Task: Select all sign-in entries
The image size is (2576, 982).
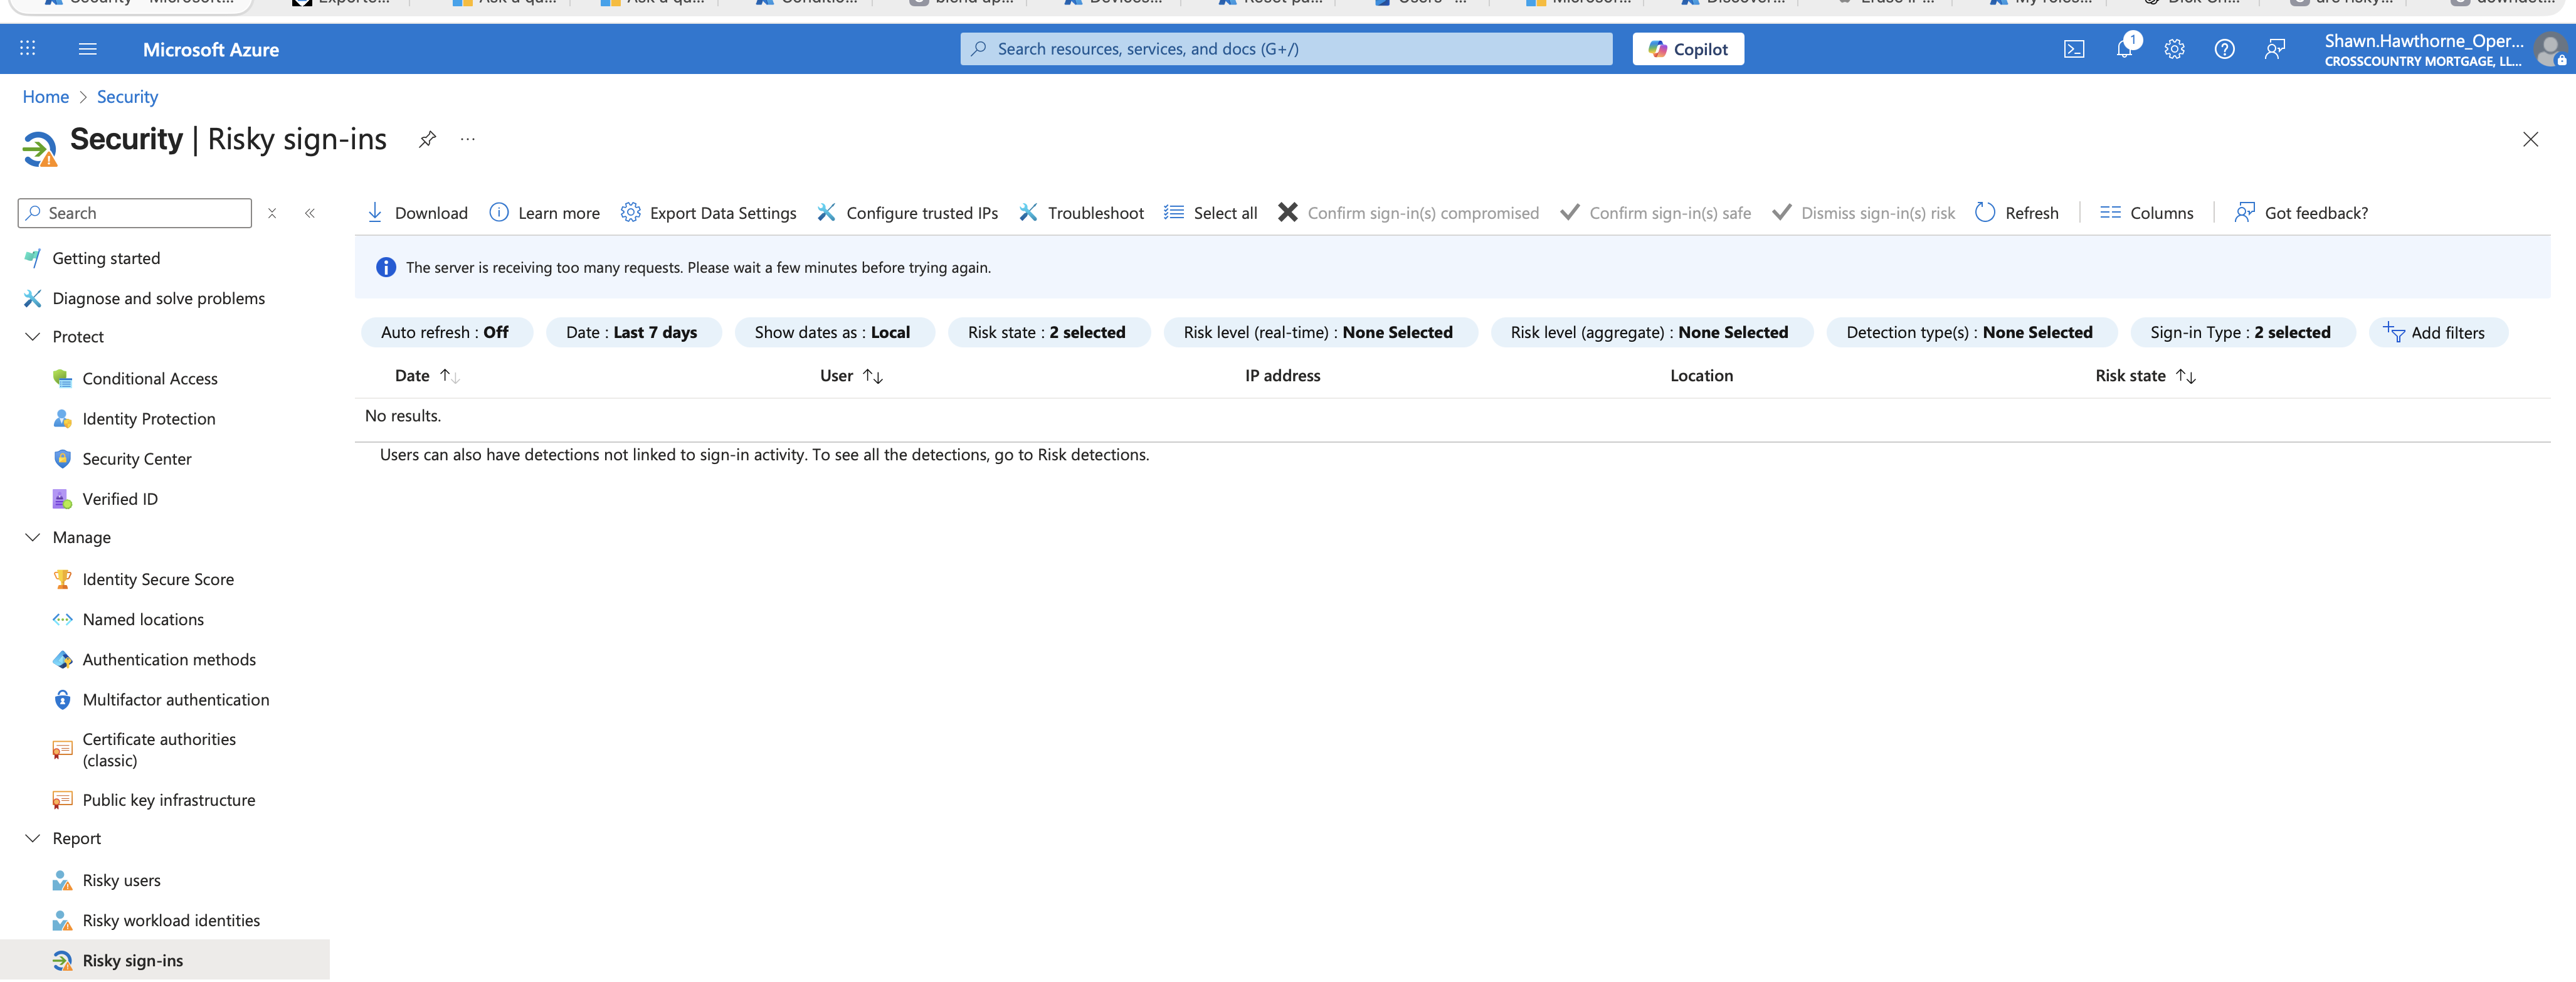Action: tap(1210, 212)
